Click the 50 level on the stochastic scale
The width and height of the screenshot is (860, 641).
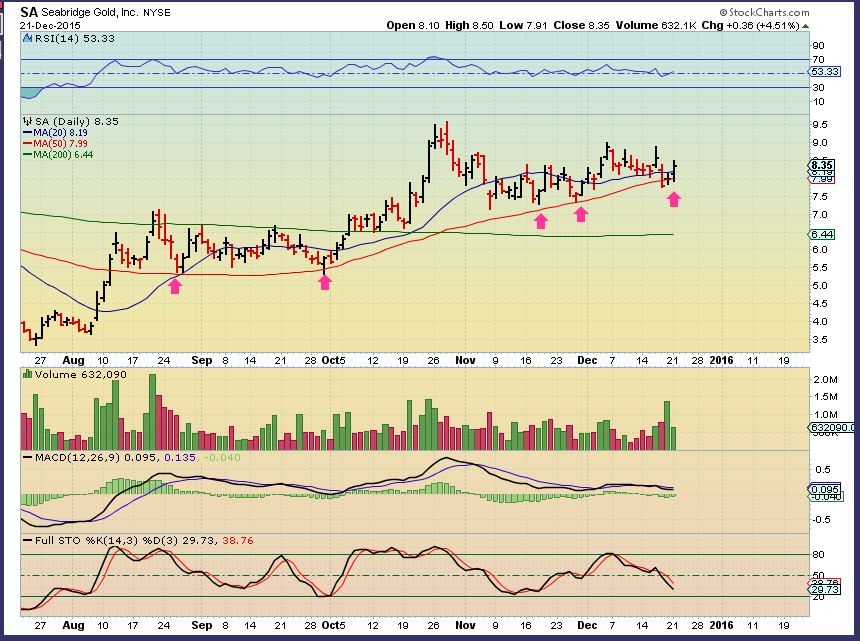tap(818, 576)
